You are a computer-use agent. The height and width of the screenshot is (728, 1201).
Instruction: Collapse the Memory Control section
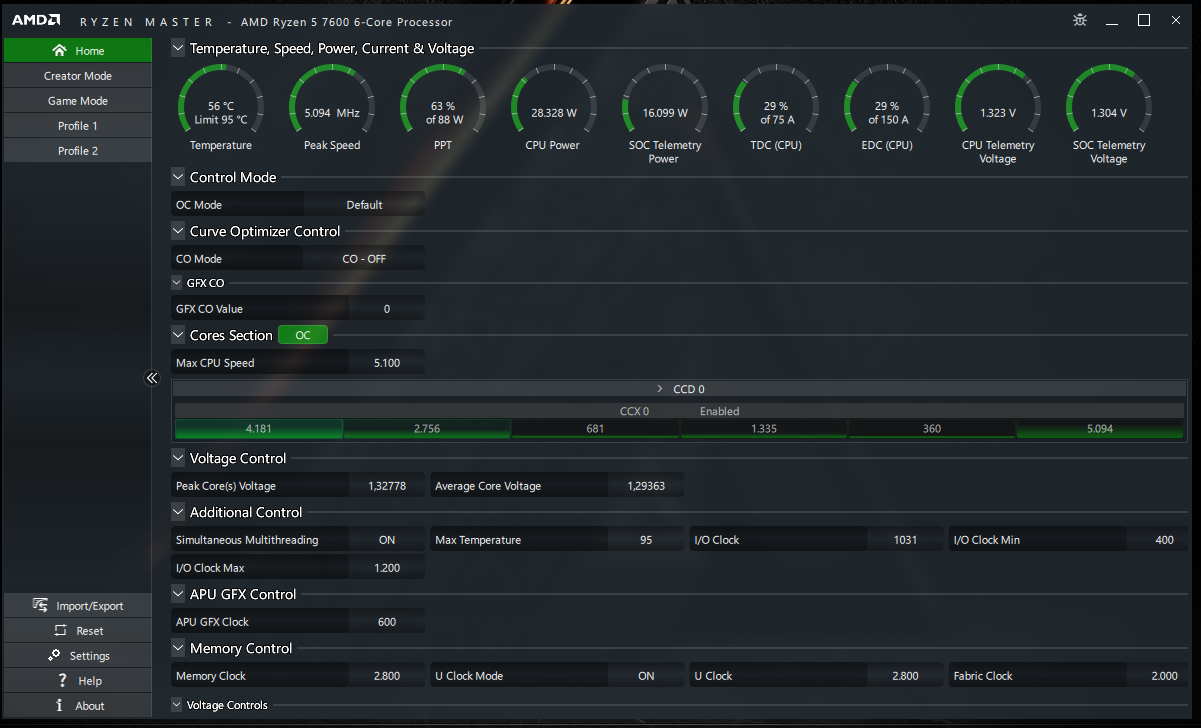pos(178,648)
